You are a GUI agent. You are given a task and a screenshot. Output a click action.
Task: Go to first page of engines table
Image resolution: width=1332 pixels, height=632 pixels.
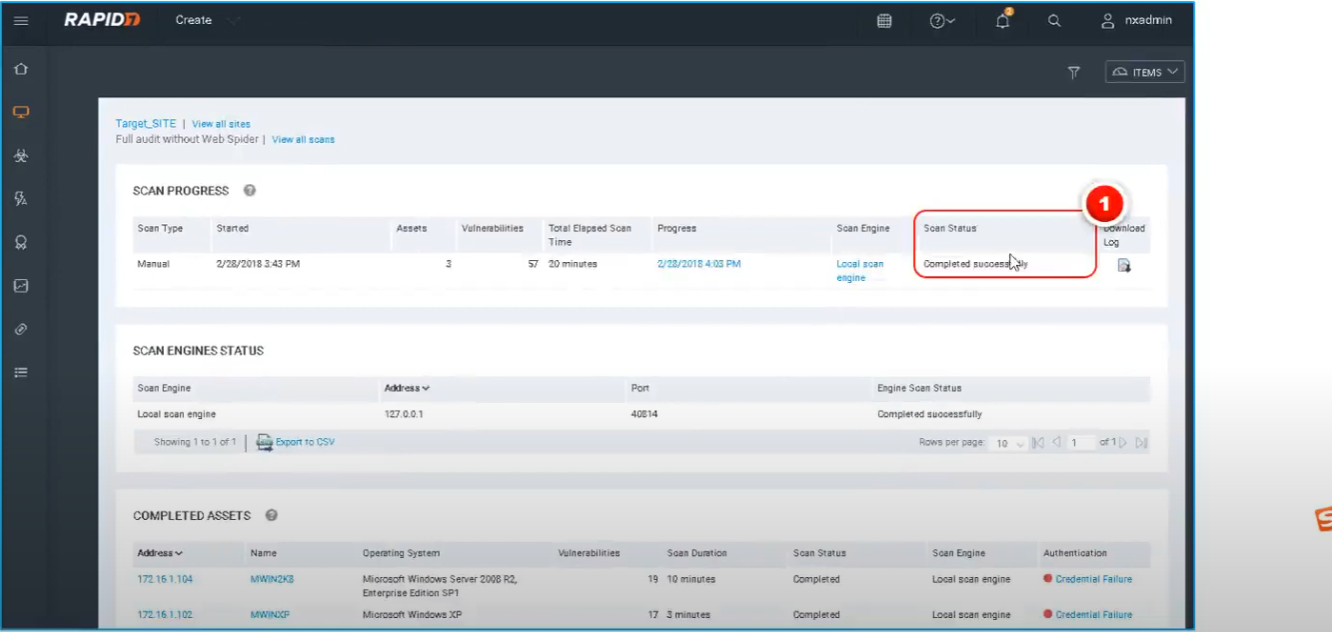point(1038,443)
